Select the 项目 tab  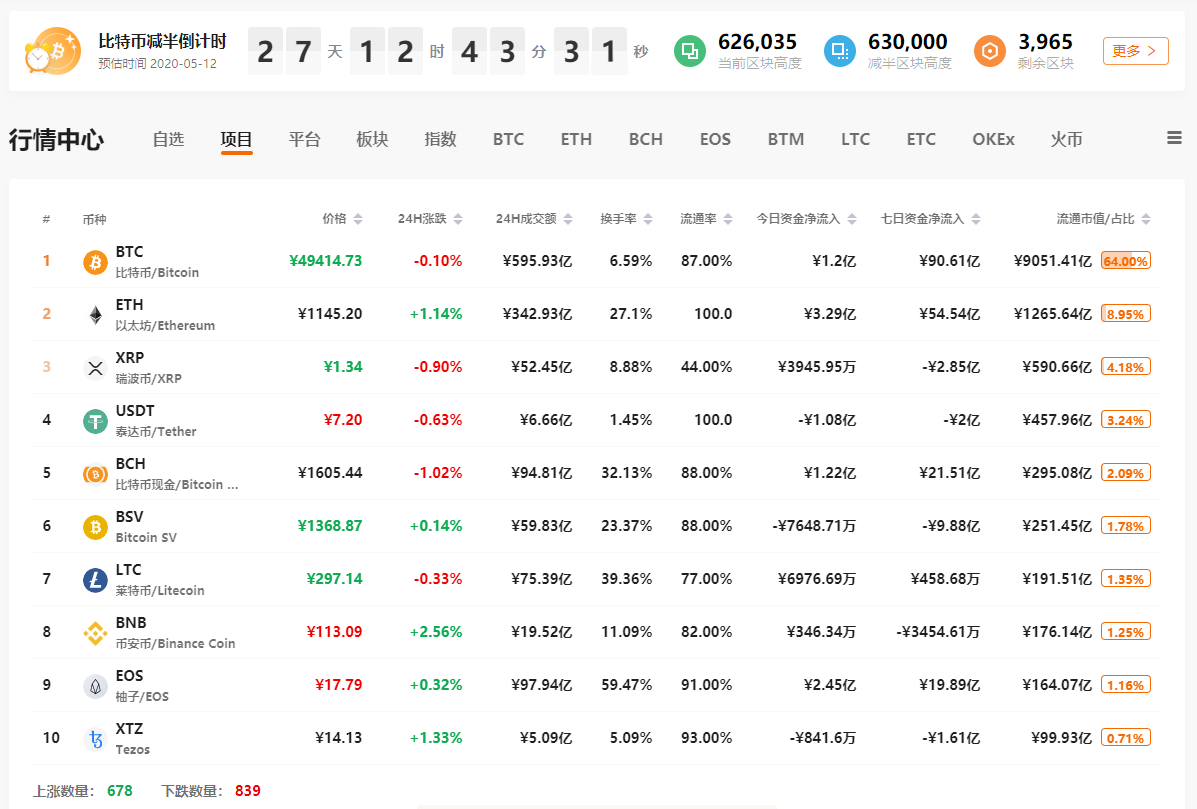236,139
